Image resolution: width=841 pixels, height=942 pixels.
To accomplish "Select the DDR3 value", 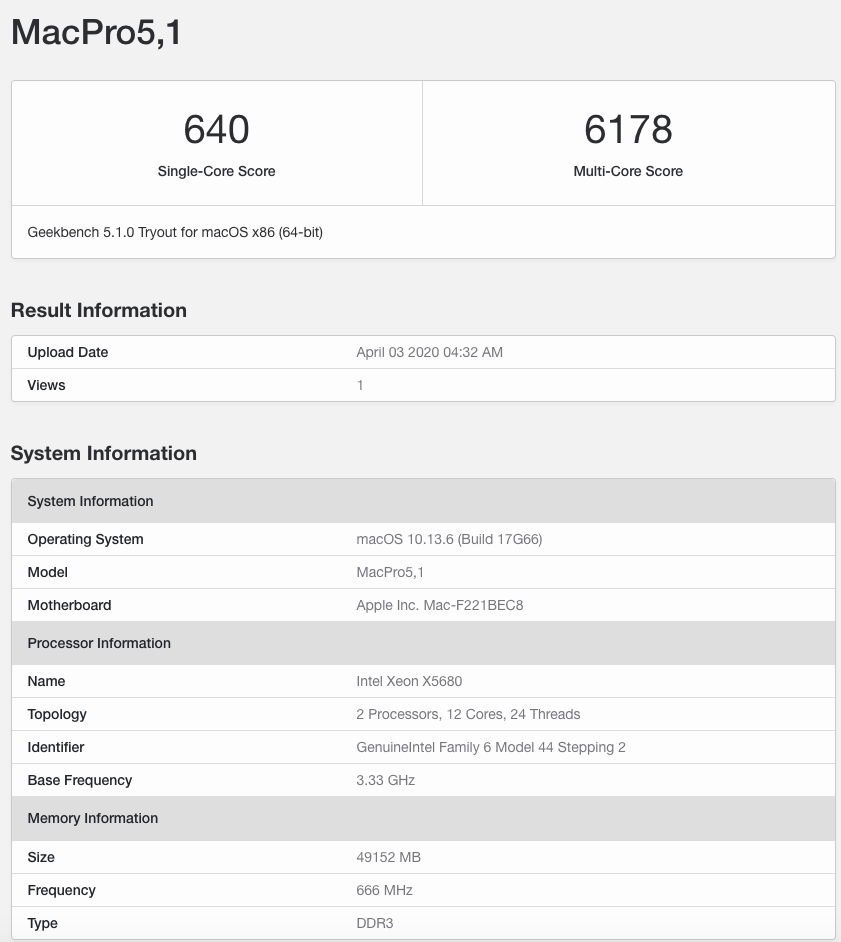I will (375, 923).
